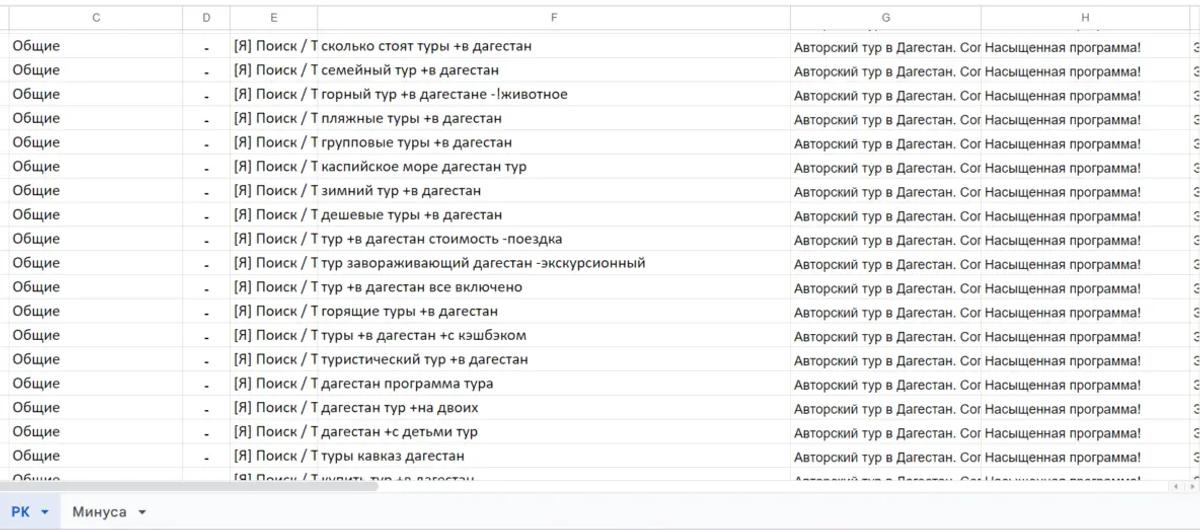1200x530 pixels.
Task: Select column C header
Action: [x=95, y=17]
